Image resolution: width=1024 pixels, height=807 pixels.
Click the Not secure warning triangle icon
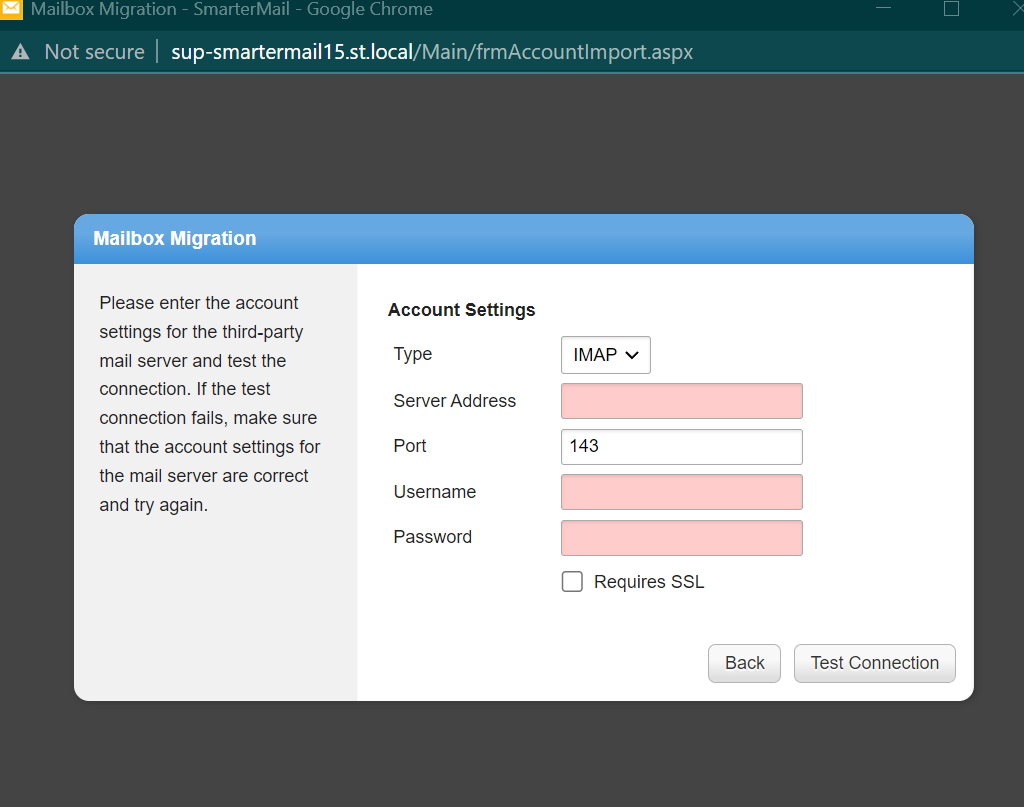click(20, 52)
